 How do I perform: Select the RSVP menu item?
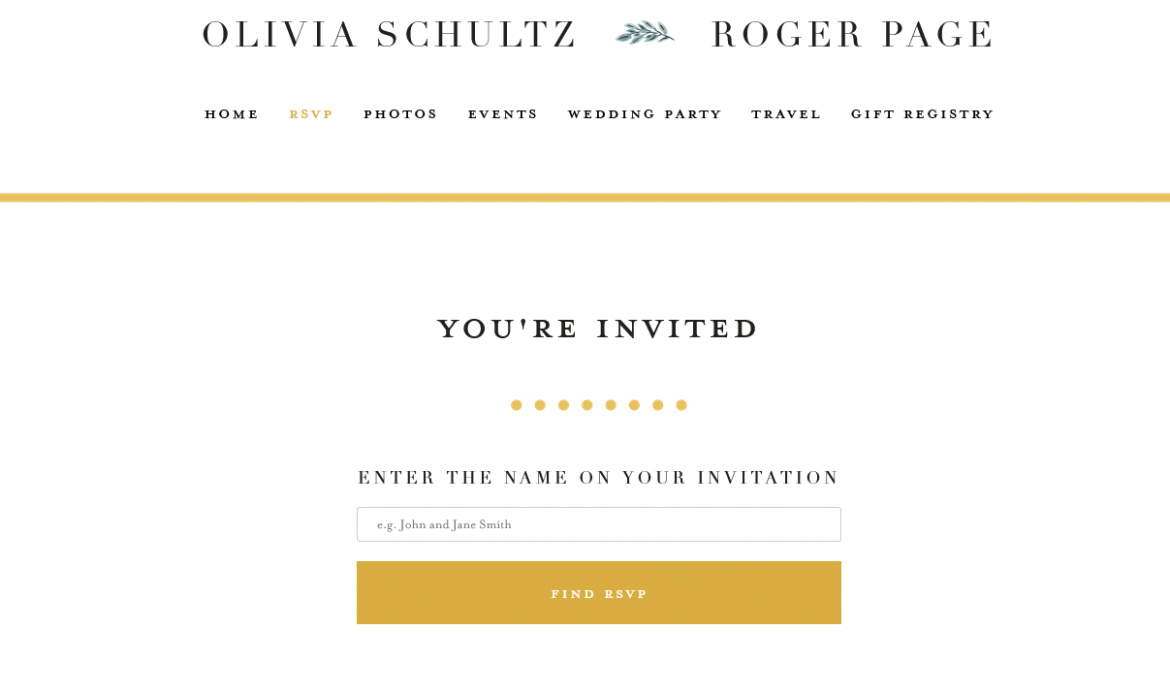click(311, 114)
